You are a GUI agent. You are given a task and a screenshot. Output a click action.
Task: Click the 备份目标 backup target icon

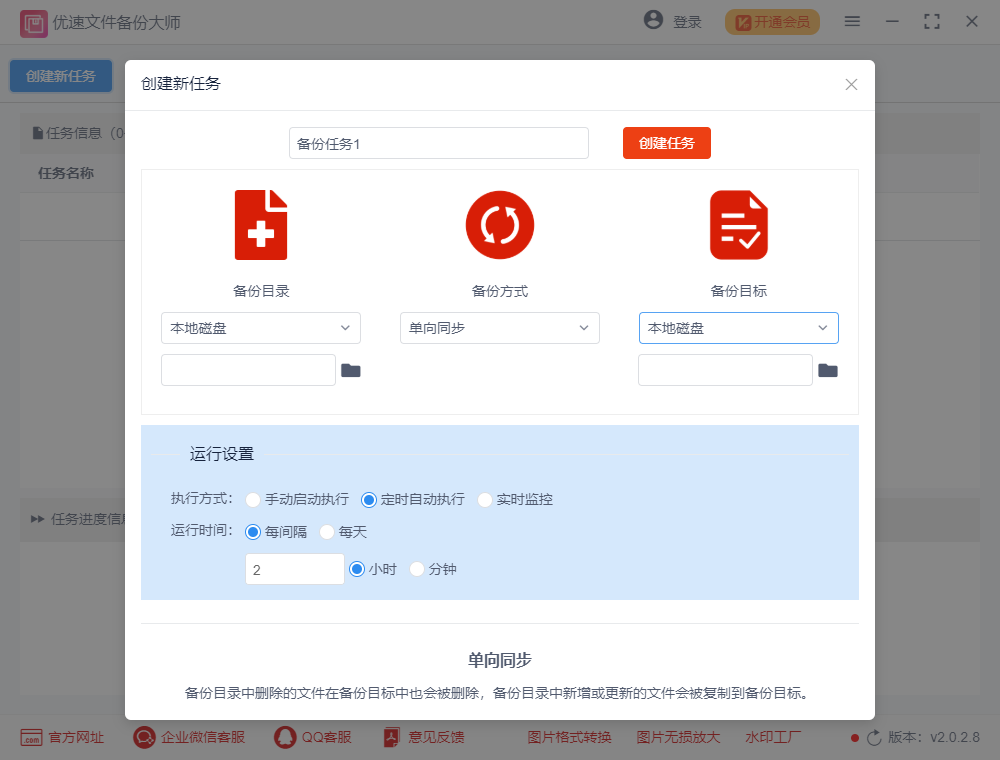point(739,224)
